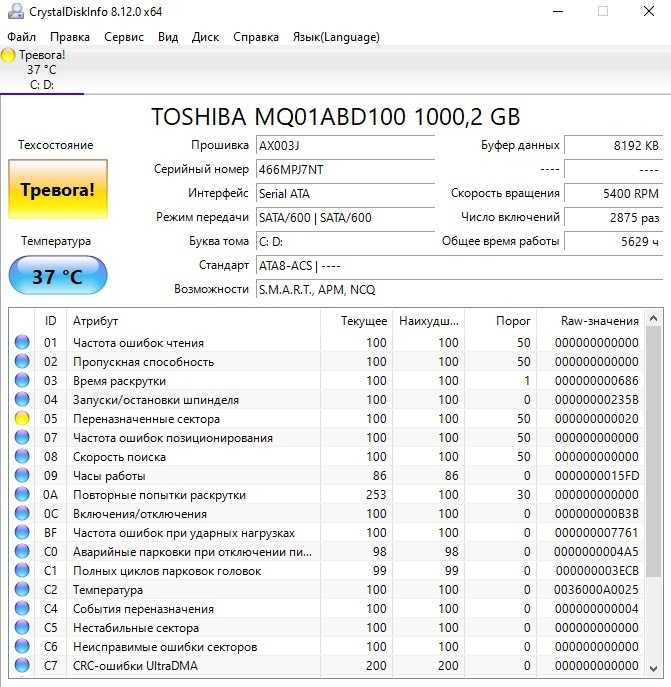Click the status icon for row C2 Температура
This screenshot has width=671, height=687.
pyautogui.click(x=22, y=589)
